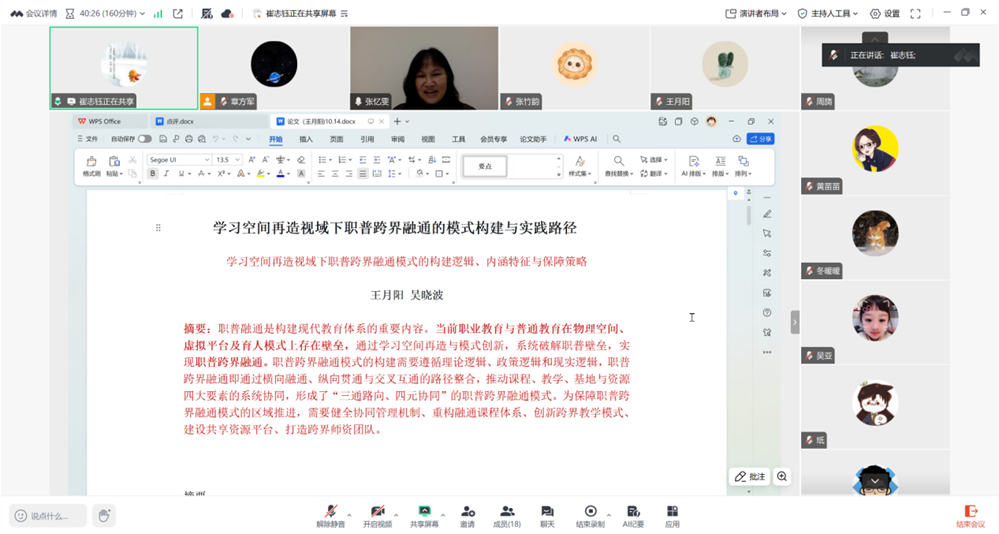Screen dimensions: 999x534
Task: Show more participants with bottom down chevron
Action: 875,481
